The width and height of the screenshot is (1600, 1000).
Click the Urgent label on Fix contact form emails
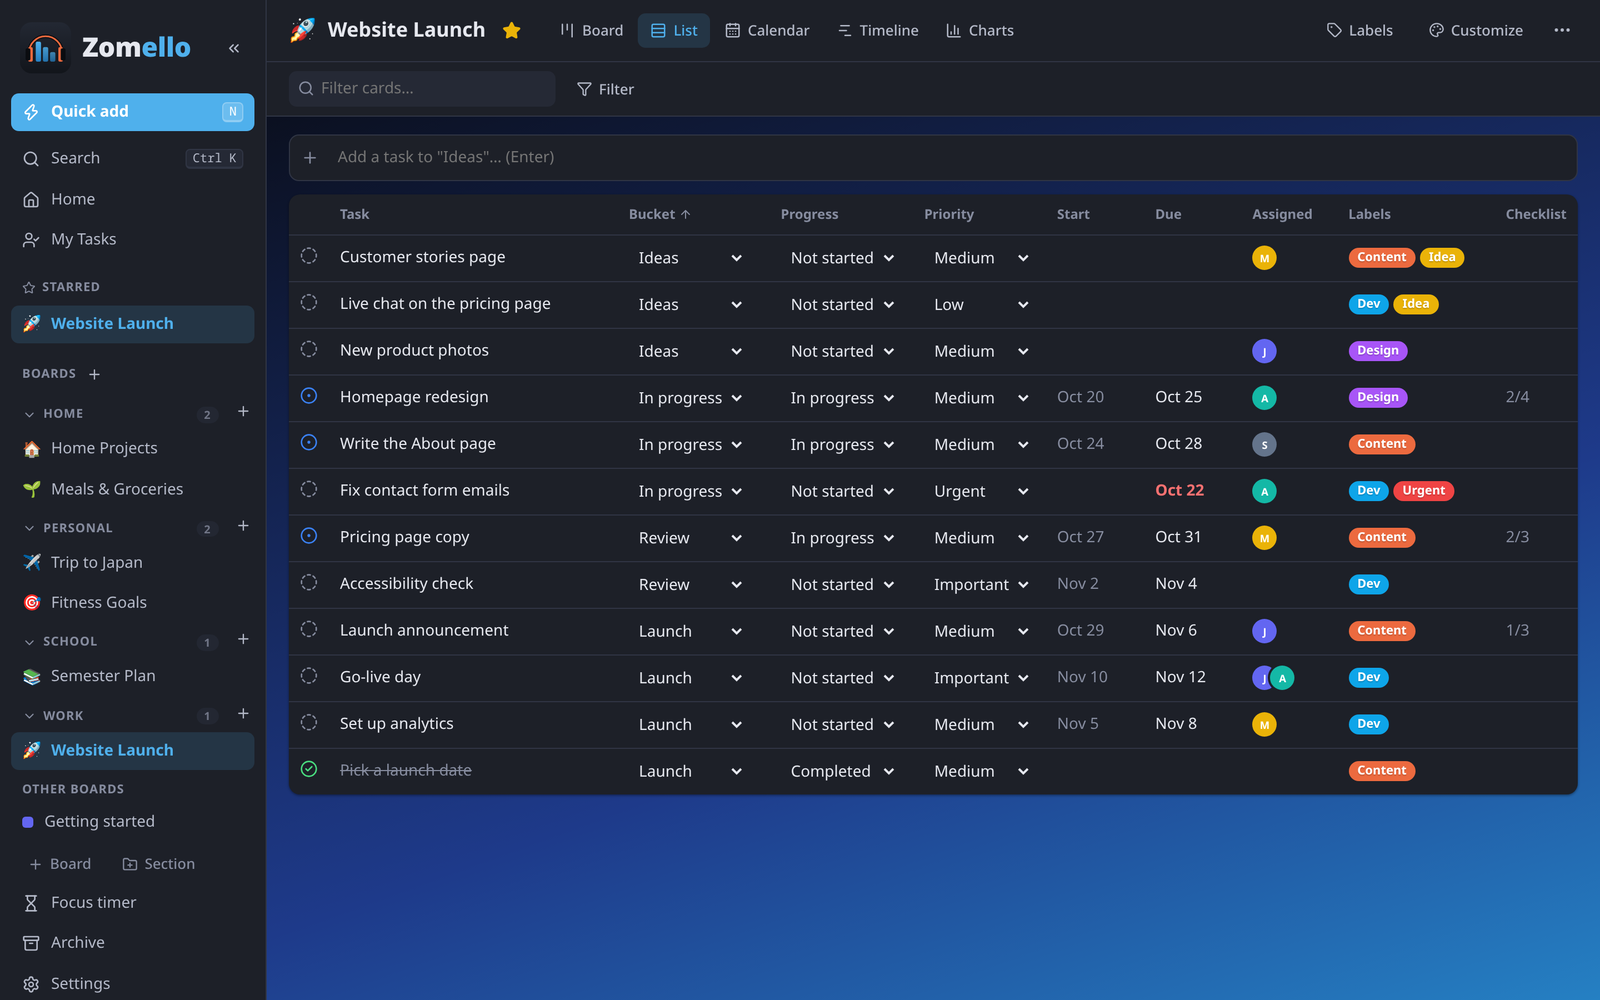(1423, 491)
